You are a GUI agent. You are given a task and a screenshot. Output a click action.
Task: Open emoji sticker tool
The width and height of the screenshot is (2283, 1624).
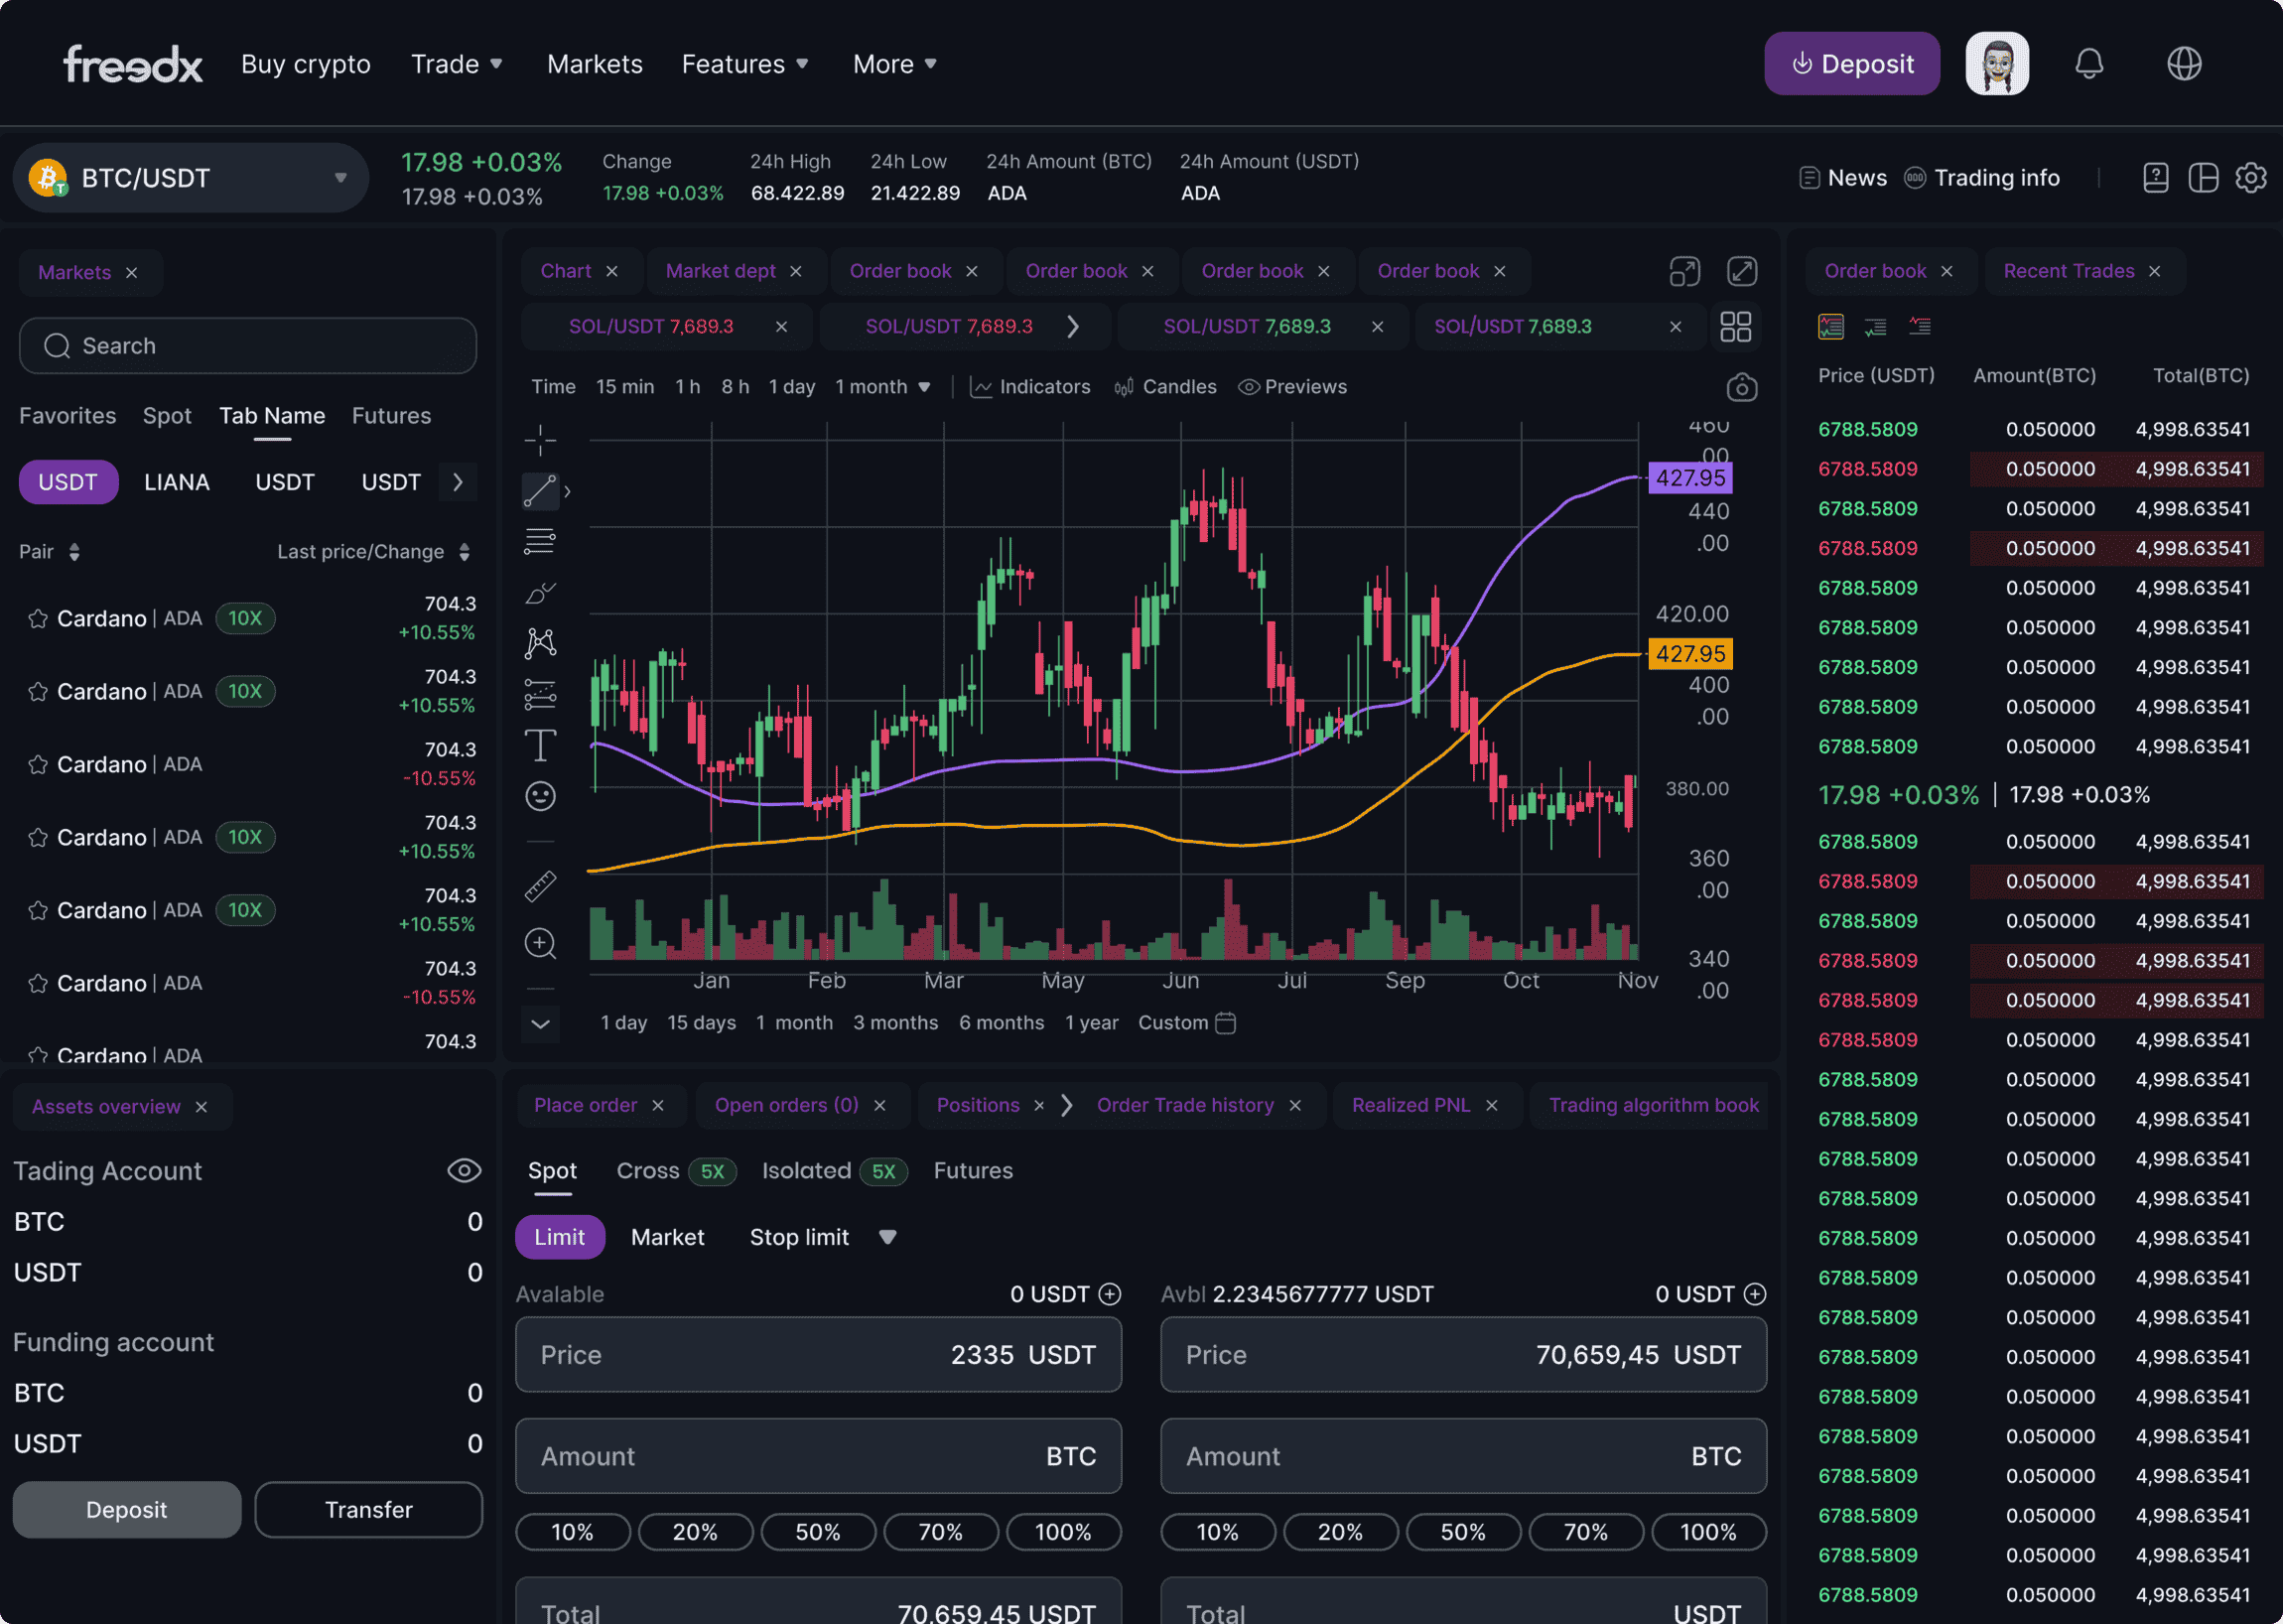coord(540,796)
